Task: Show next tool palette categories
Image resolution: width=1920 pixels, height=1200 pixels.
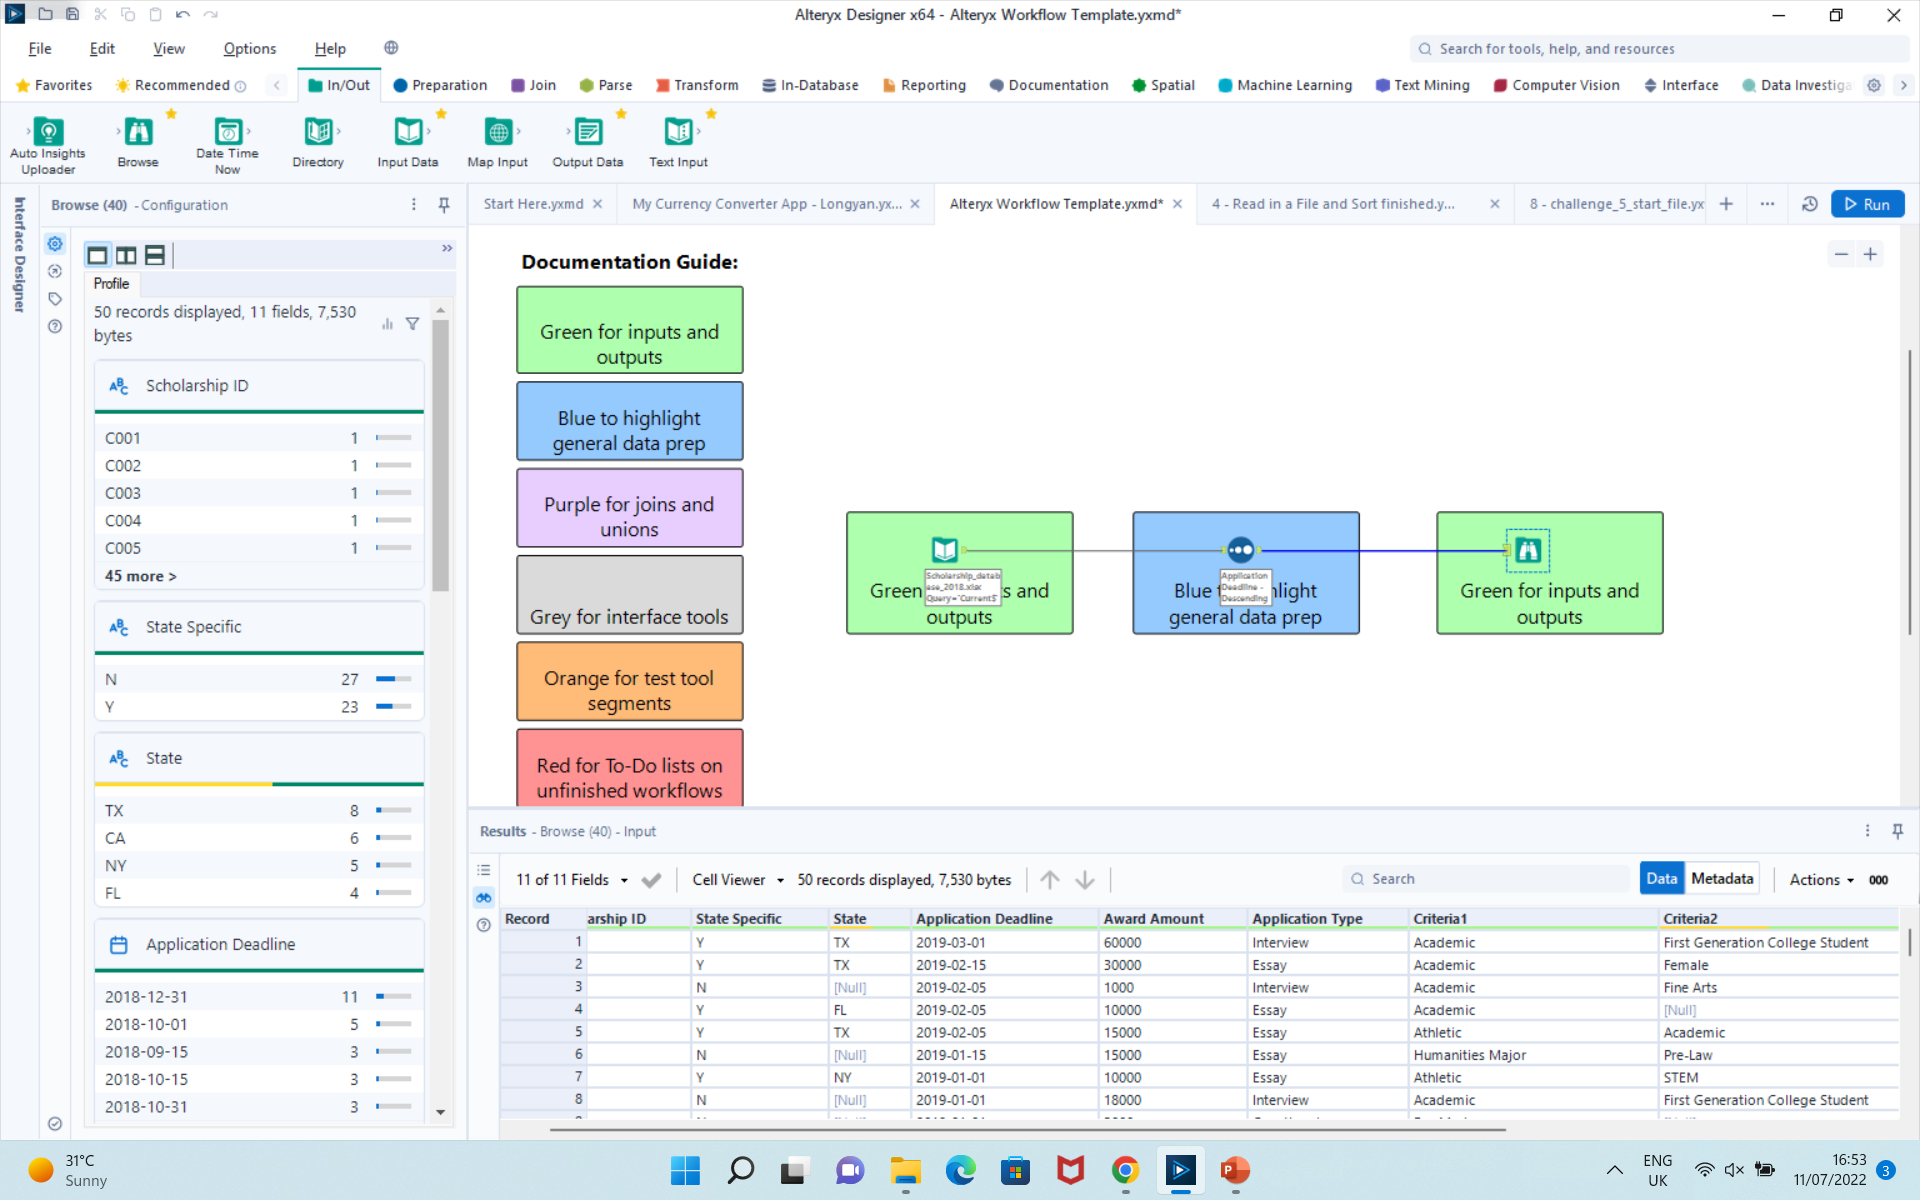Action: pyautogui.click(x=1903, y=85)
